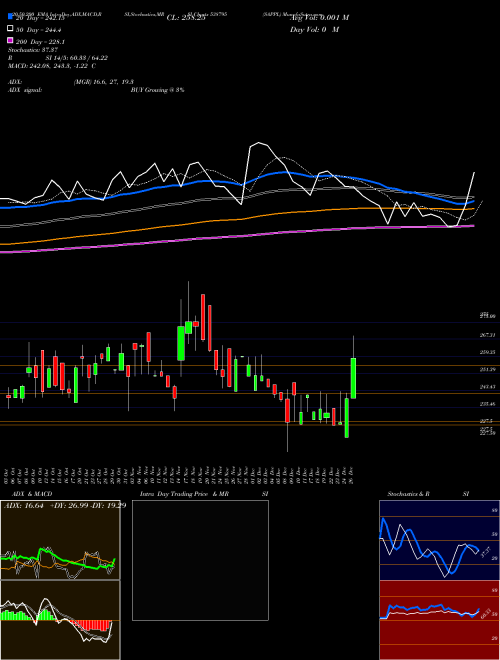Click the 235.46 price axis label
The width and height of the screenshot is (500, 660).
[x=487, y=404]
